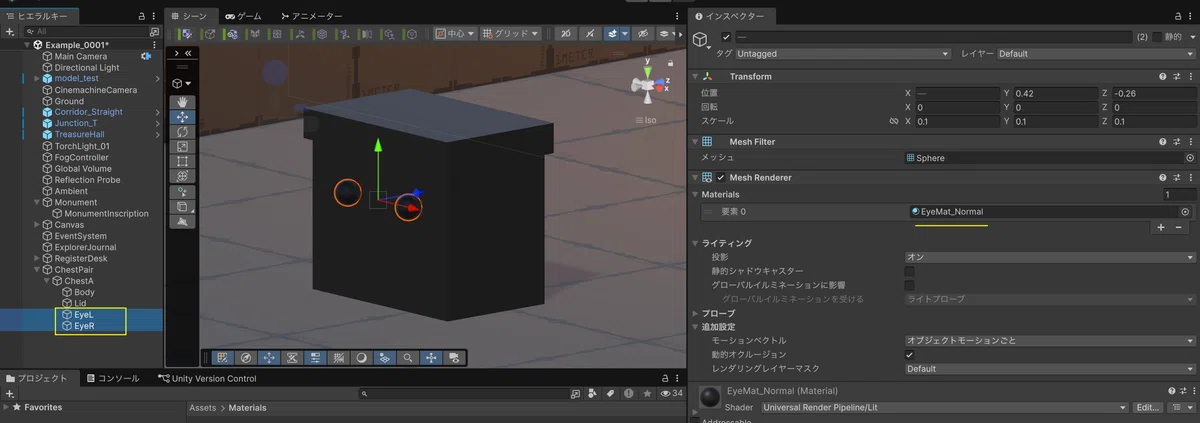Switch to the アニメーター tab
The width and height of the screenshot is (1200, 423).
pyautogui.click(x=312, y=17)
